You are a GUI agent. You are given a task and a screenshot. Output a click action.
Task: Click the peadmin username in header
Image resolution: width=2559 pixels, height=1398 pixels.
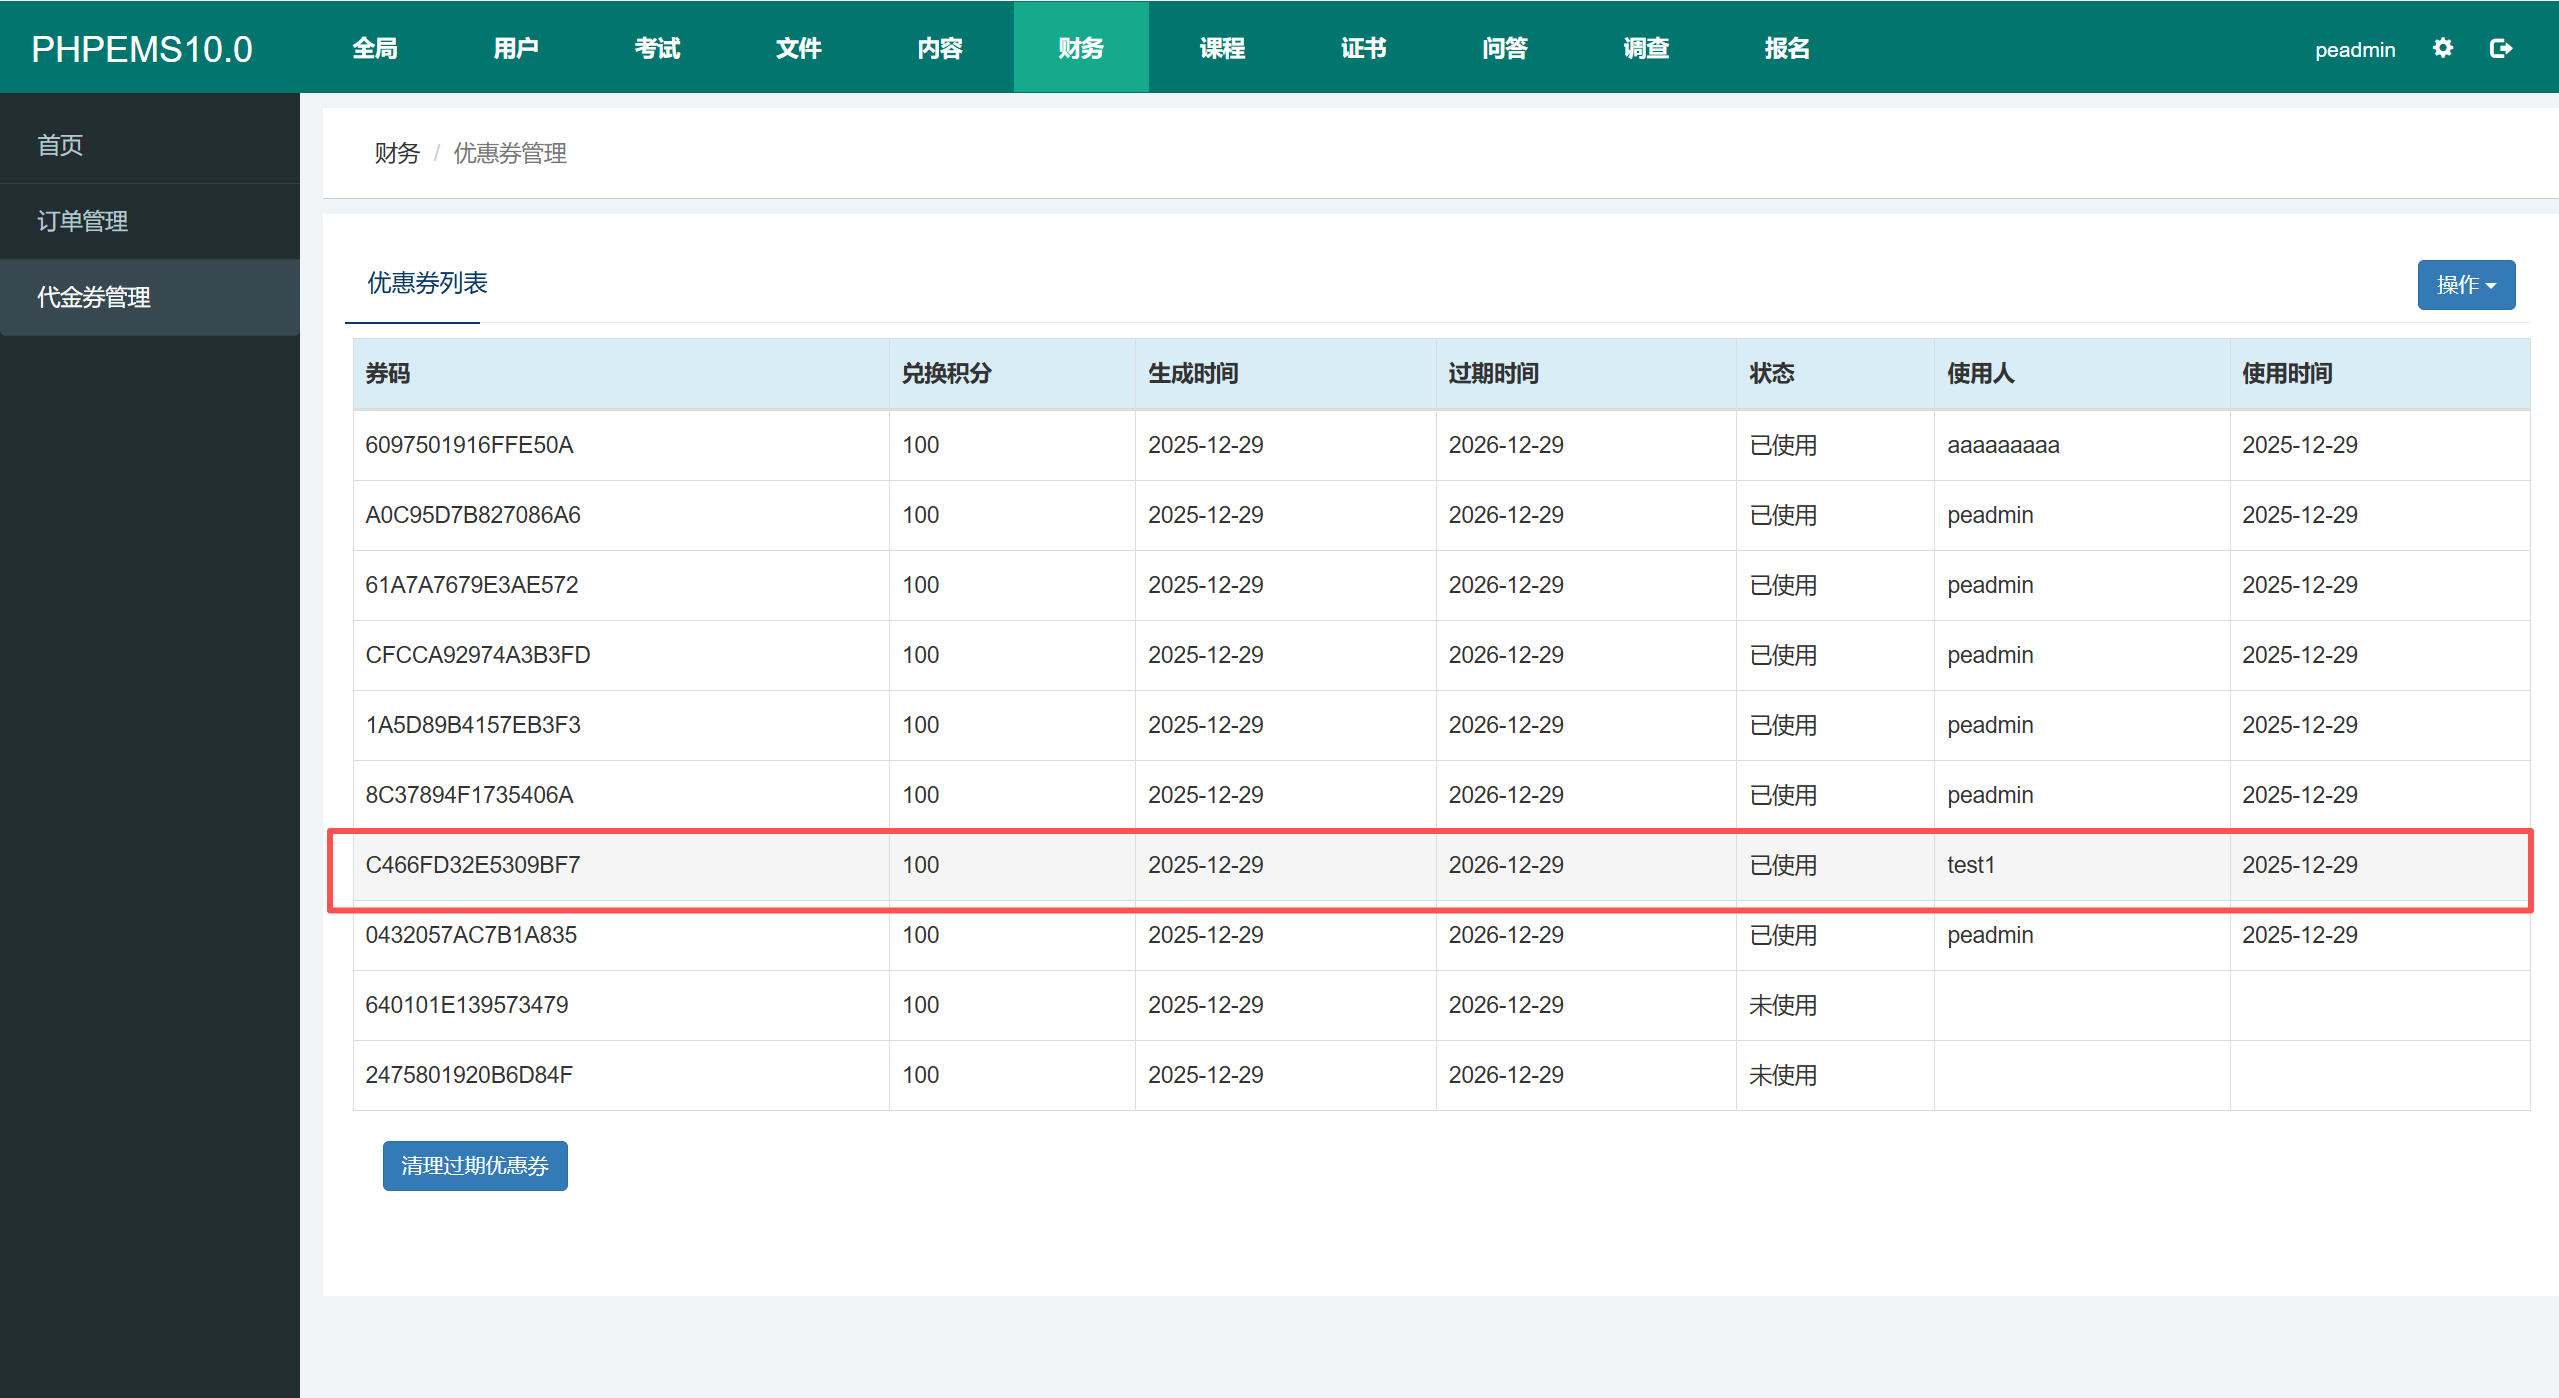point(2354,49)
